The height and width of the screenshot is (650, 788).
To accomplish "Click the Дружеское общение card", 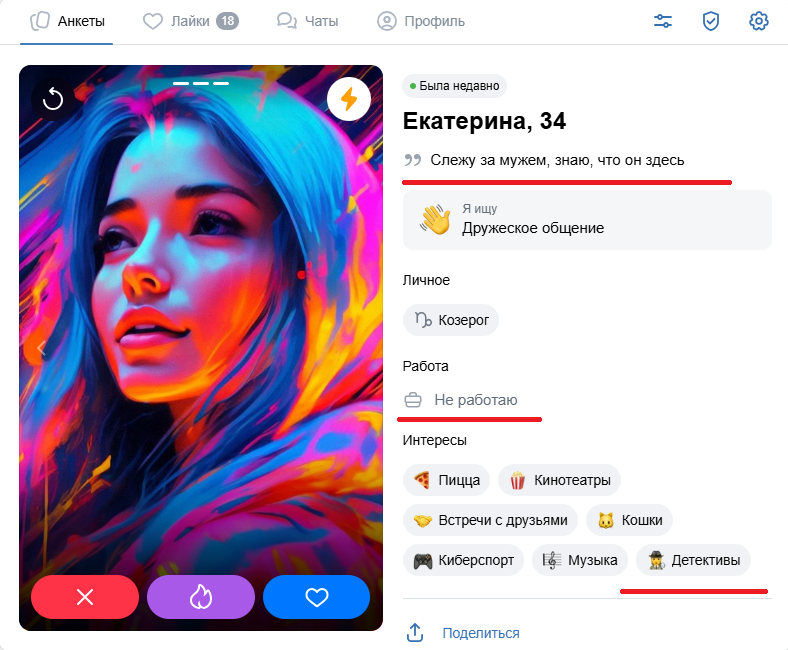I will click(587, 220).
